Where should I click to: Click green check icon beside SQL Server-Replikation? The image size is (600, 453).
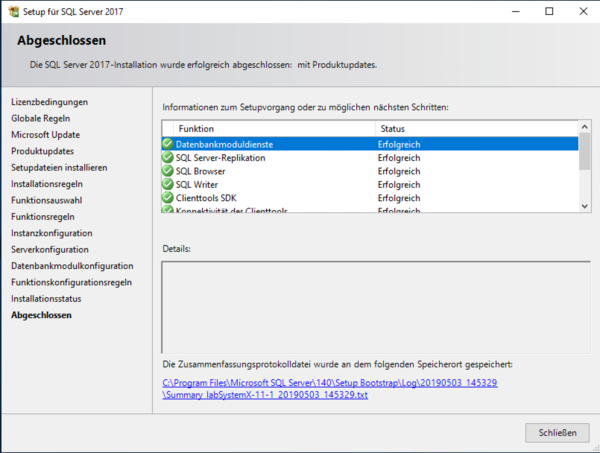coord(168,157)
